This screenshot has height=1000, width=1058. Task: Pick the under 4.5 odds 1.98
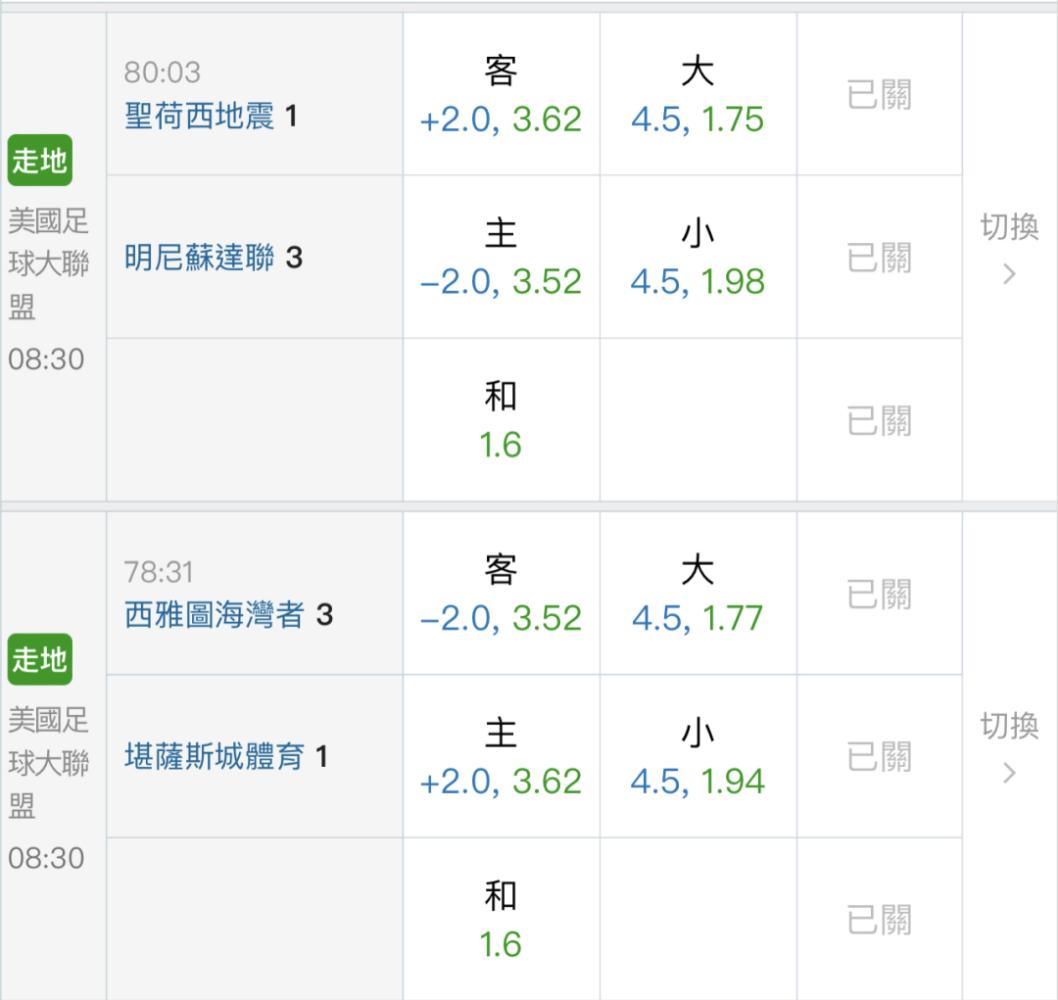pyautogui.click(x=698, y=257)
